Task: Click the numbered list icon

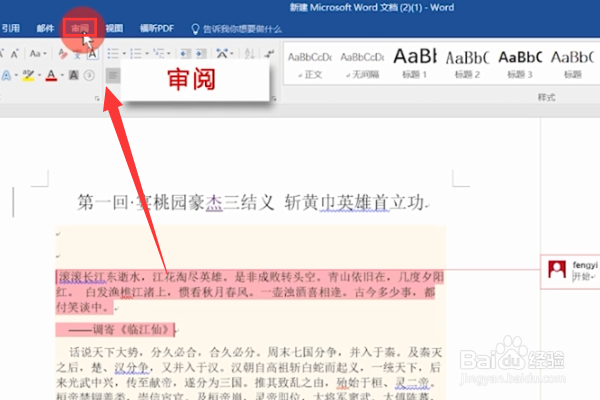Action: [x=136, y=54]
